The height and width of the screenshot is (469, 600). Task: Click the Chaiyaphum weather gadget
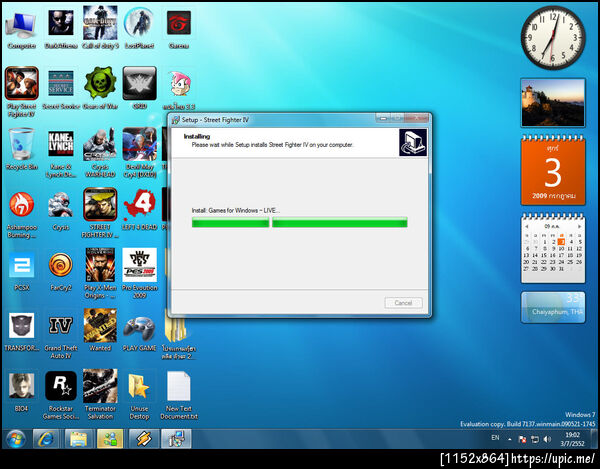click(553, 308)
